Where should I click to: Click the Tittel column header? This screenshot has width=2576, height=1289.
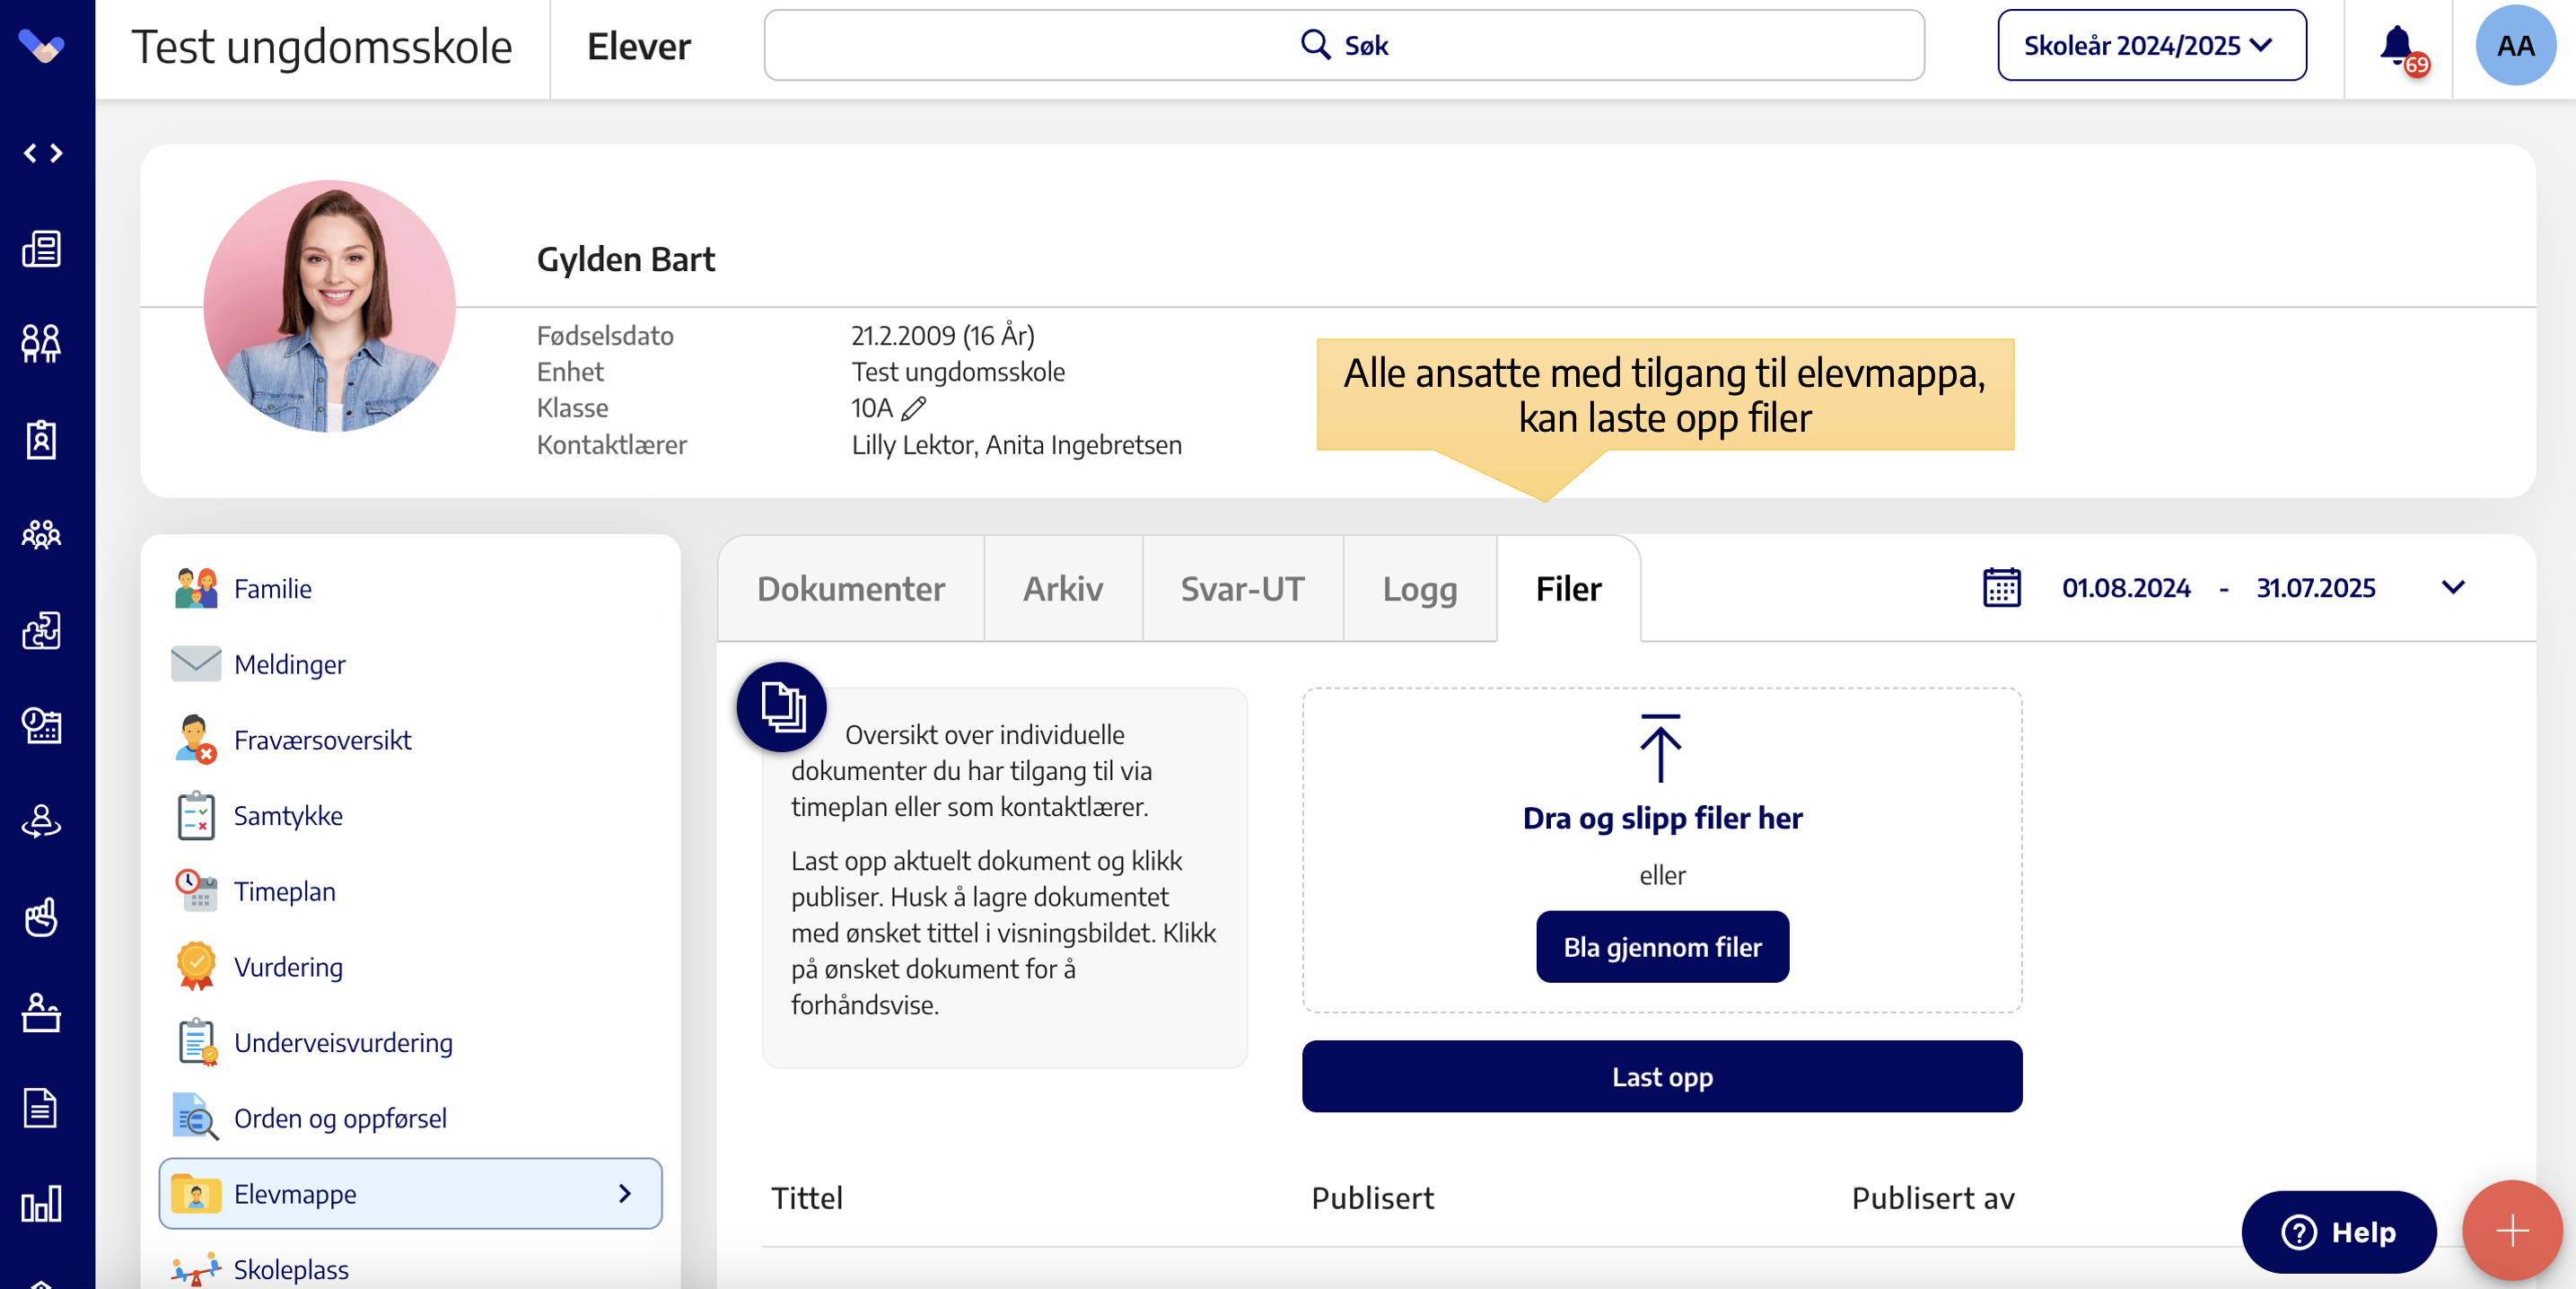click(806, 1197)
